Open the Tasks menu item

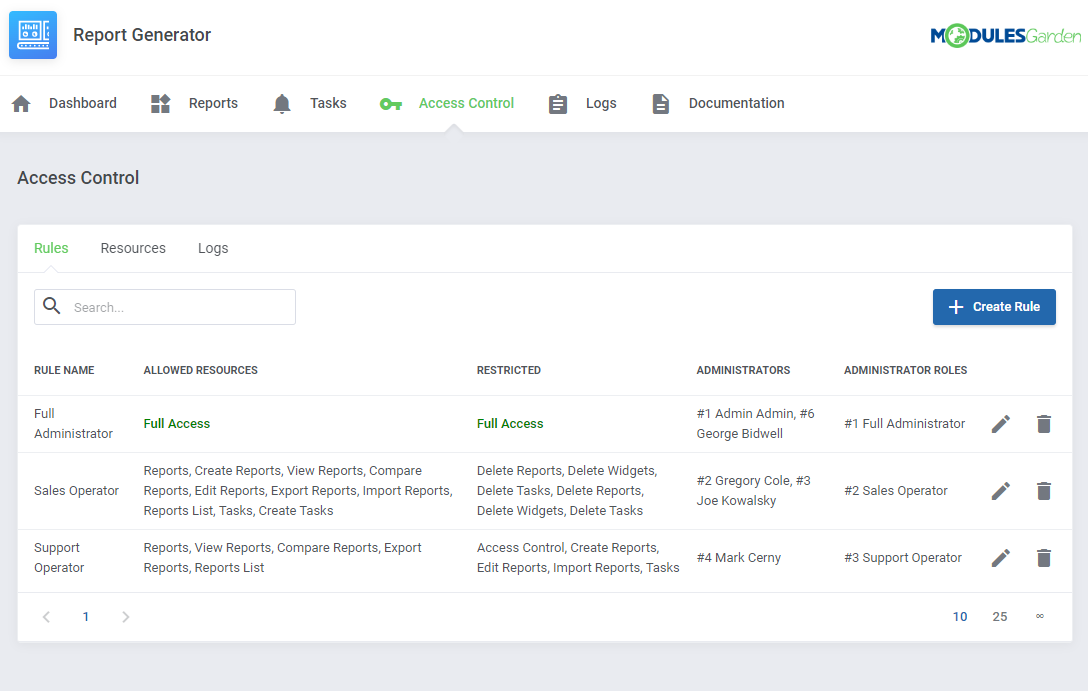pos(328,103)
